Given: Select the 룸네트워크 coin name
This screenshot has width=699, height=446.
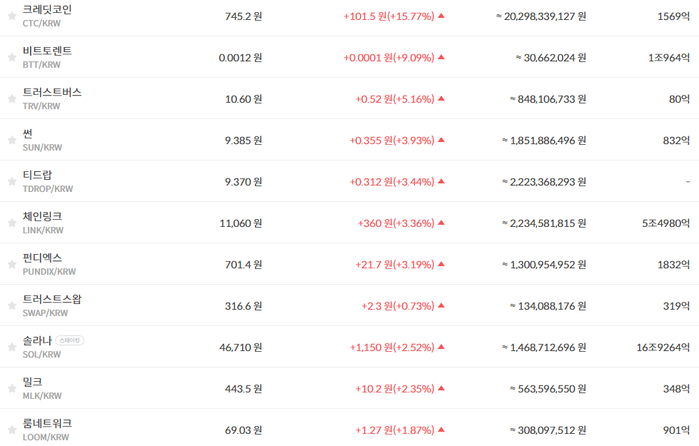Looking at the screenshot, I should tap(47, 423).
